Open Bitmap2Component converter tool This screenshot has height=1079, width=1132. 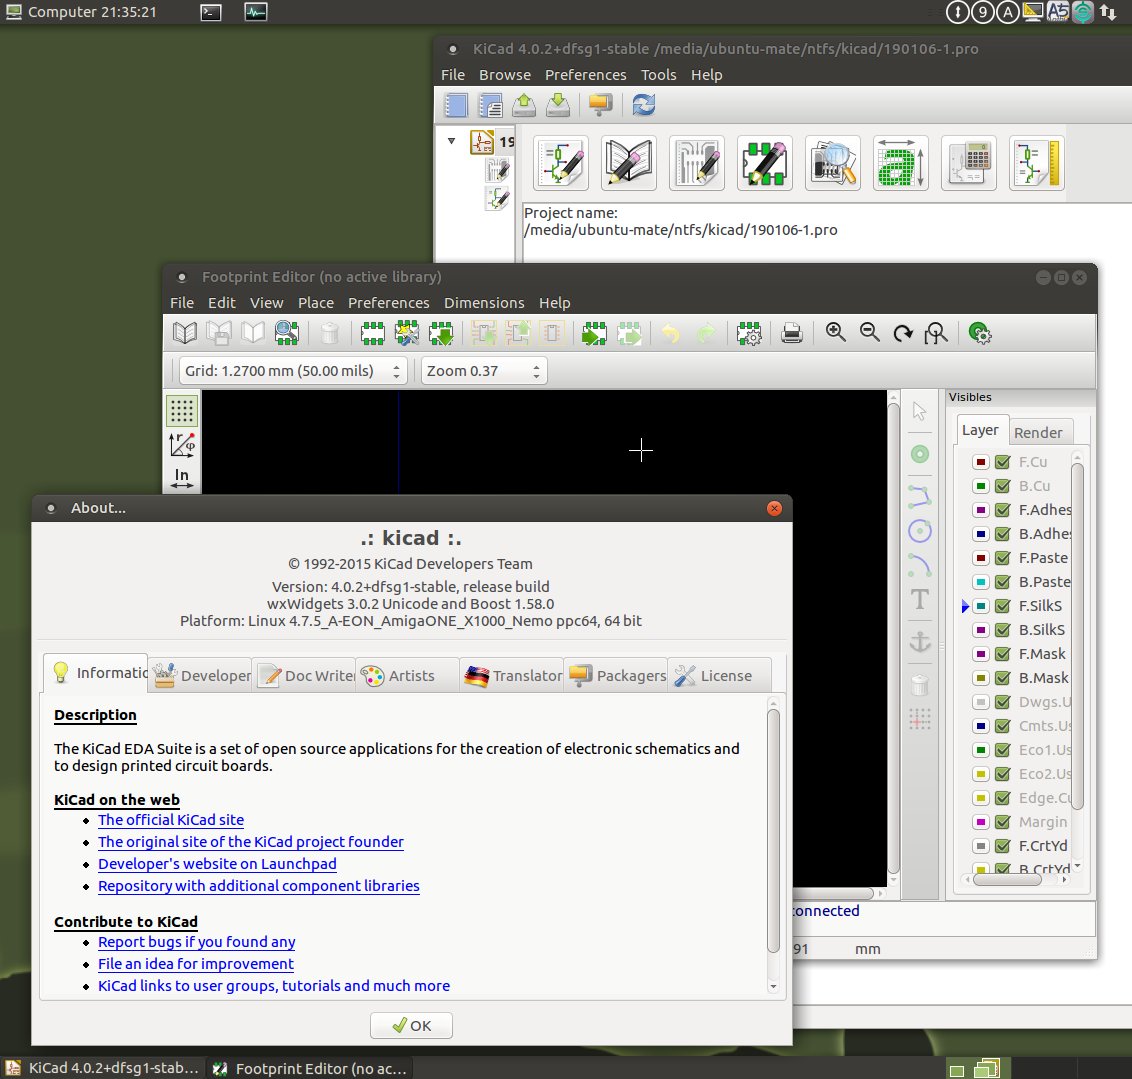[900, 163]
